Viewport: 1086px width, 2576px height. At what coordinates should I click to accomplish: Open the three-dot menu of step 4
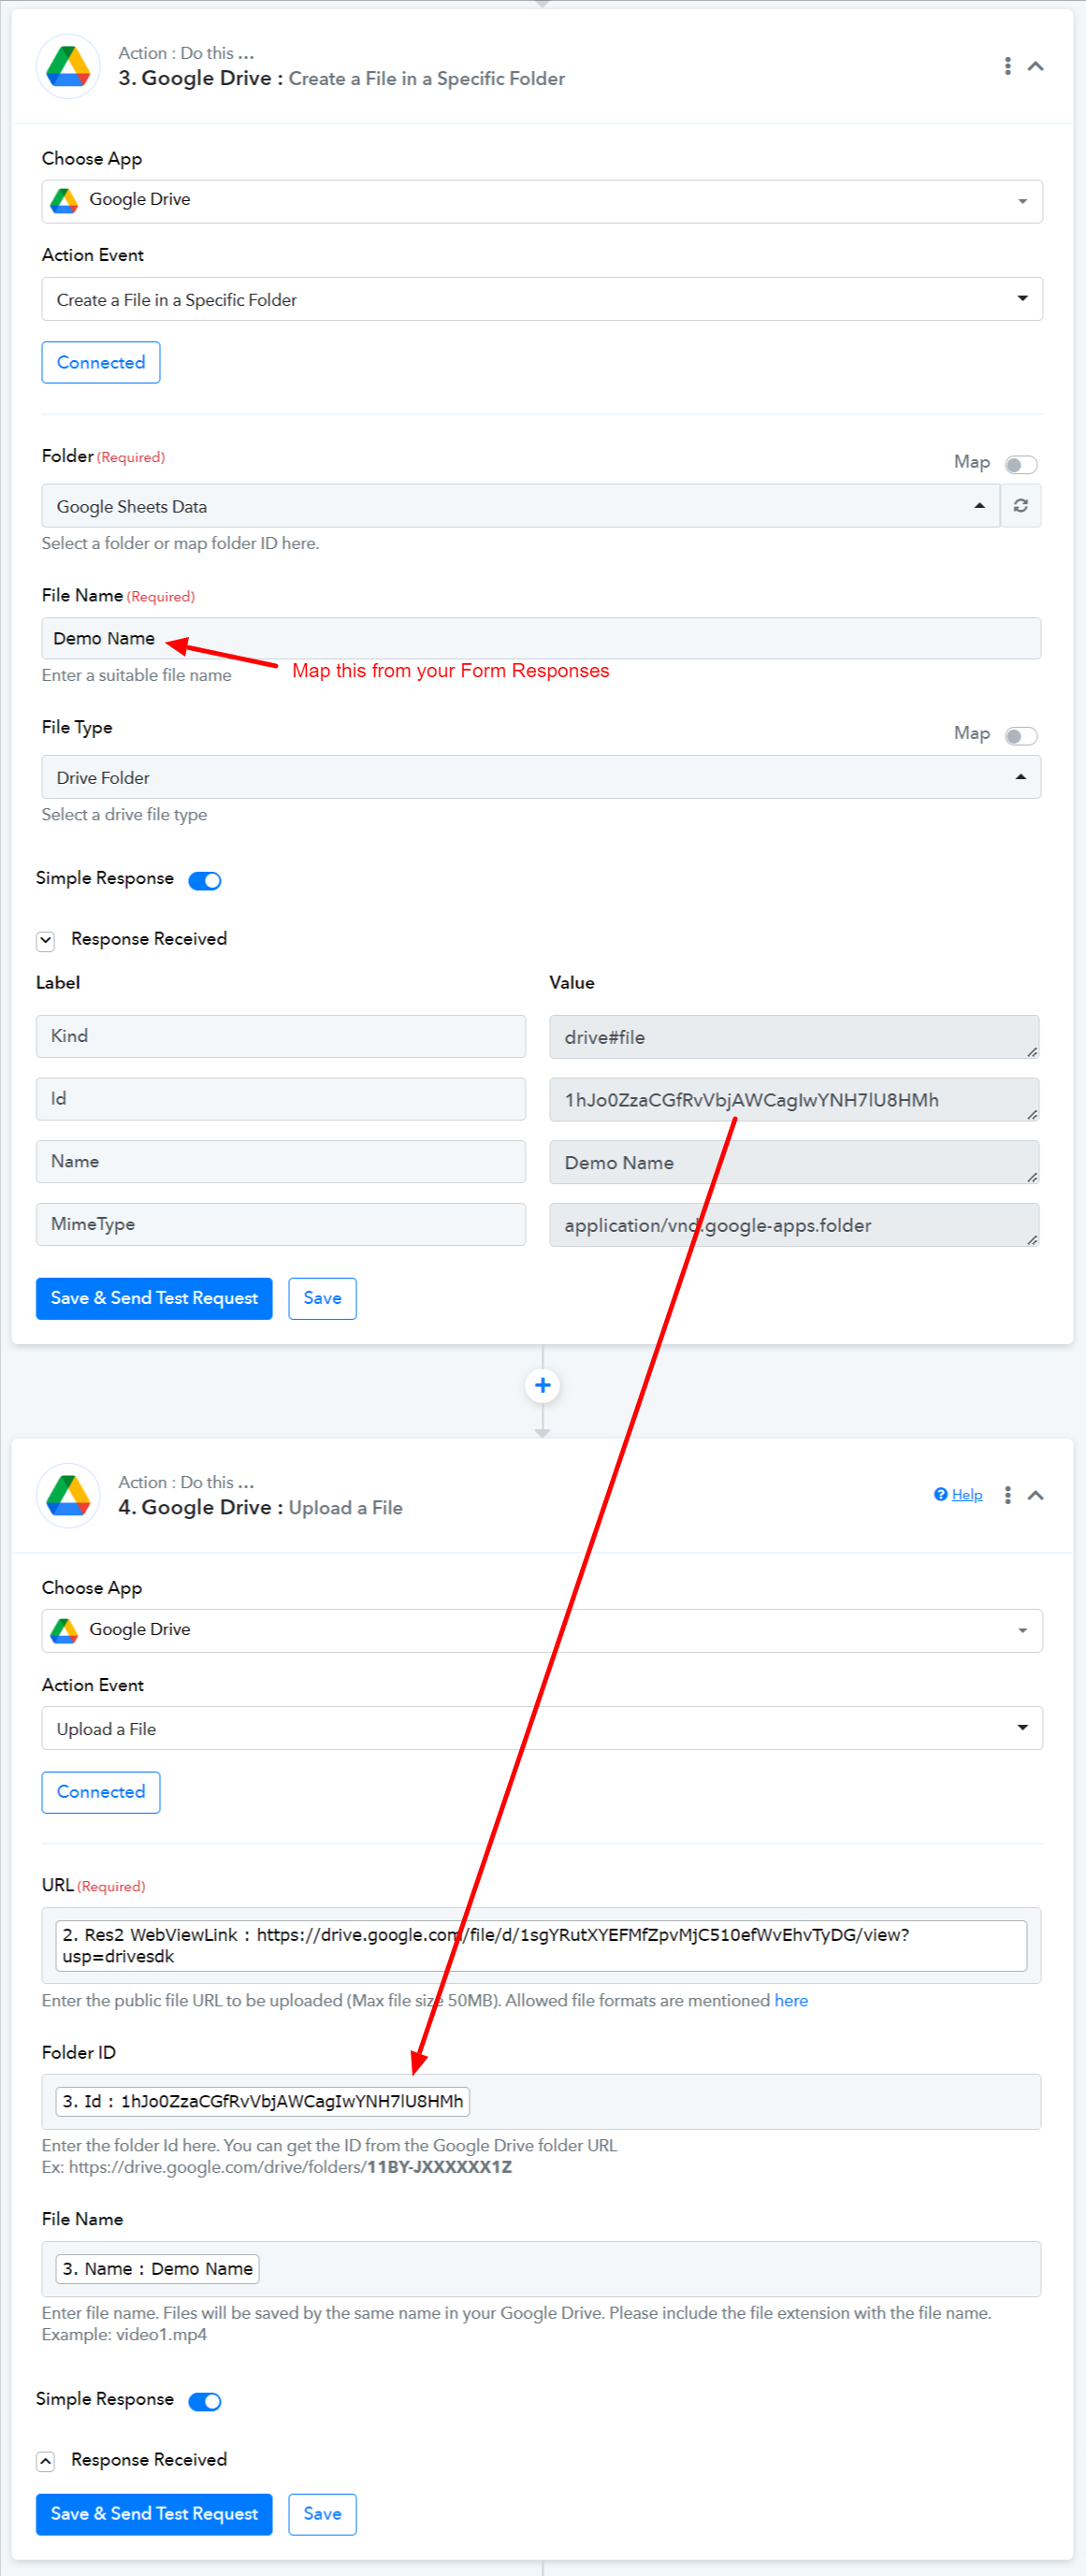coord(1007,1495)
